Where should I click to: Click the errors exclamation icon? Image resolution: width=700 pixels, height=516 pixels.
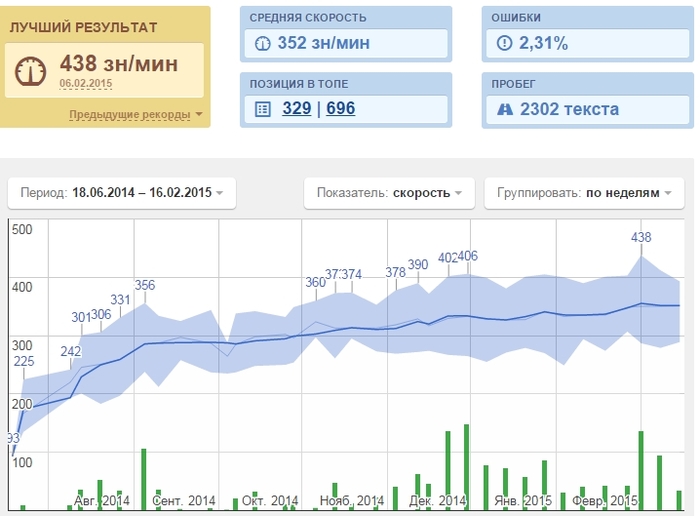pyautogui.click(x=504, y=43)
